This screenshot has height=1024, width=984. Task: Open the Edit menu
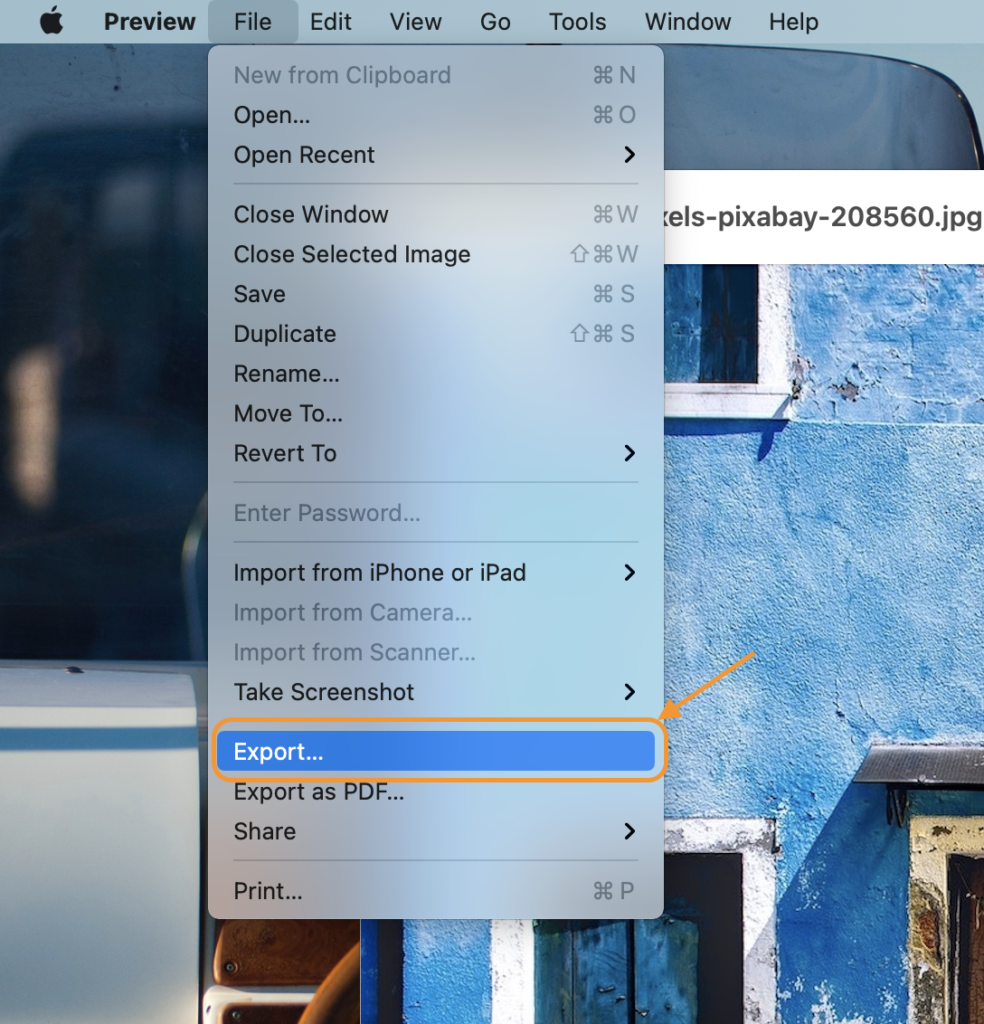tap(330, 21)
